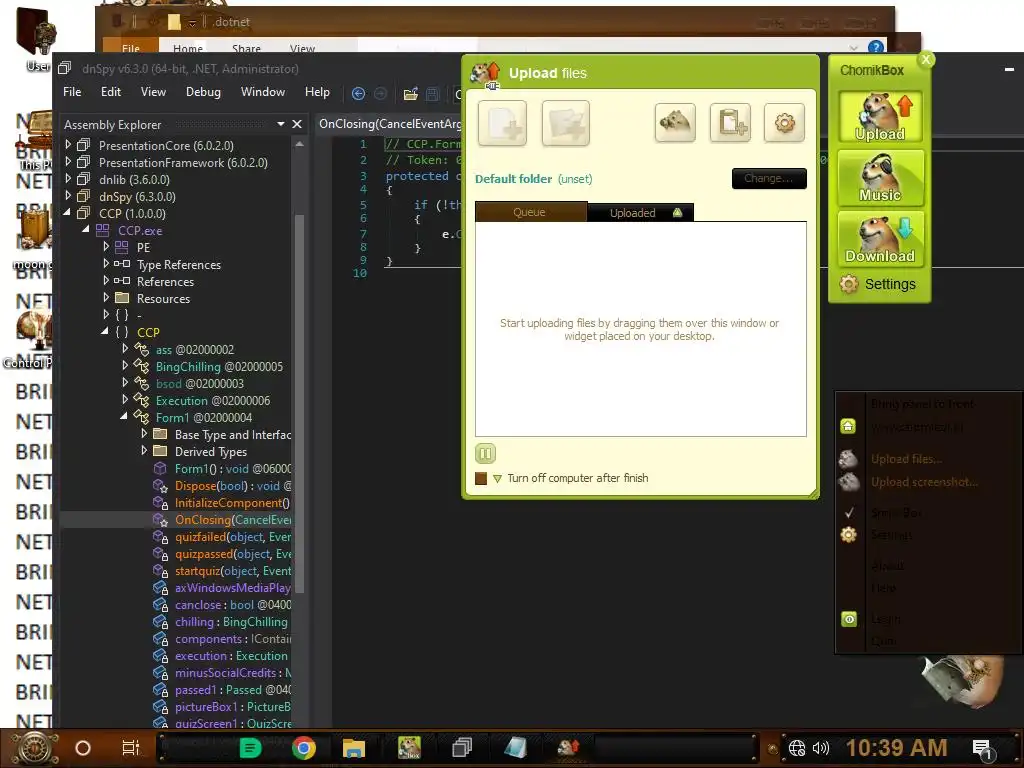
Task: Select the minusSocialCredits field
Action: point(232,673)
